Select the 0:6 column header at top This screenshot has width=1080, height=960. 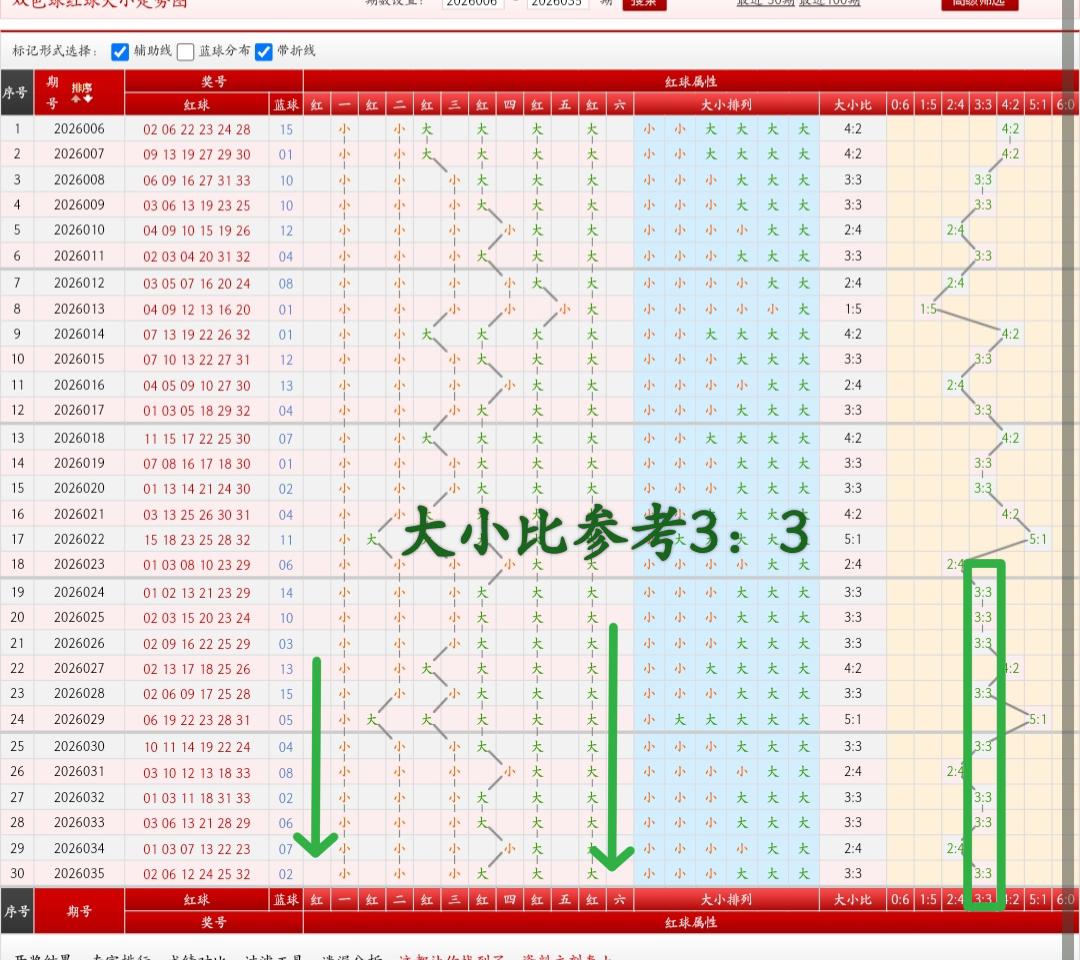900,104
